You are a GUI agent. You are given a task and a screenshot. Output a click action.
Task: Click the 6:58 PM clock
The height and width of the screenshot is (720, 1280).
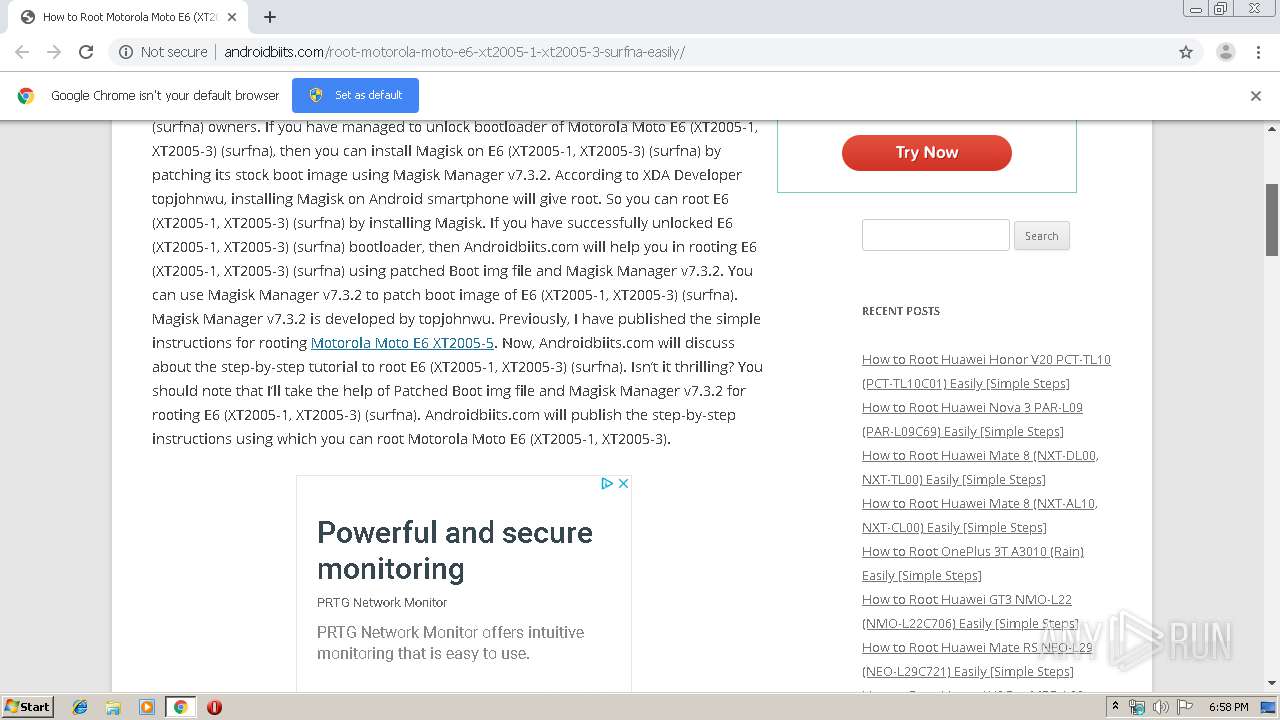pos(1228,707)
